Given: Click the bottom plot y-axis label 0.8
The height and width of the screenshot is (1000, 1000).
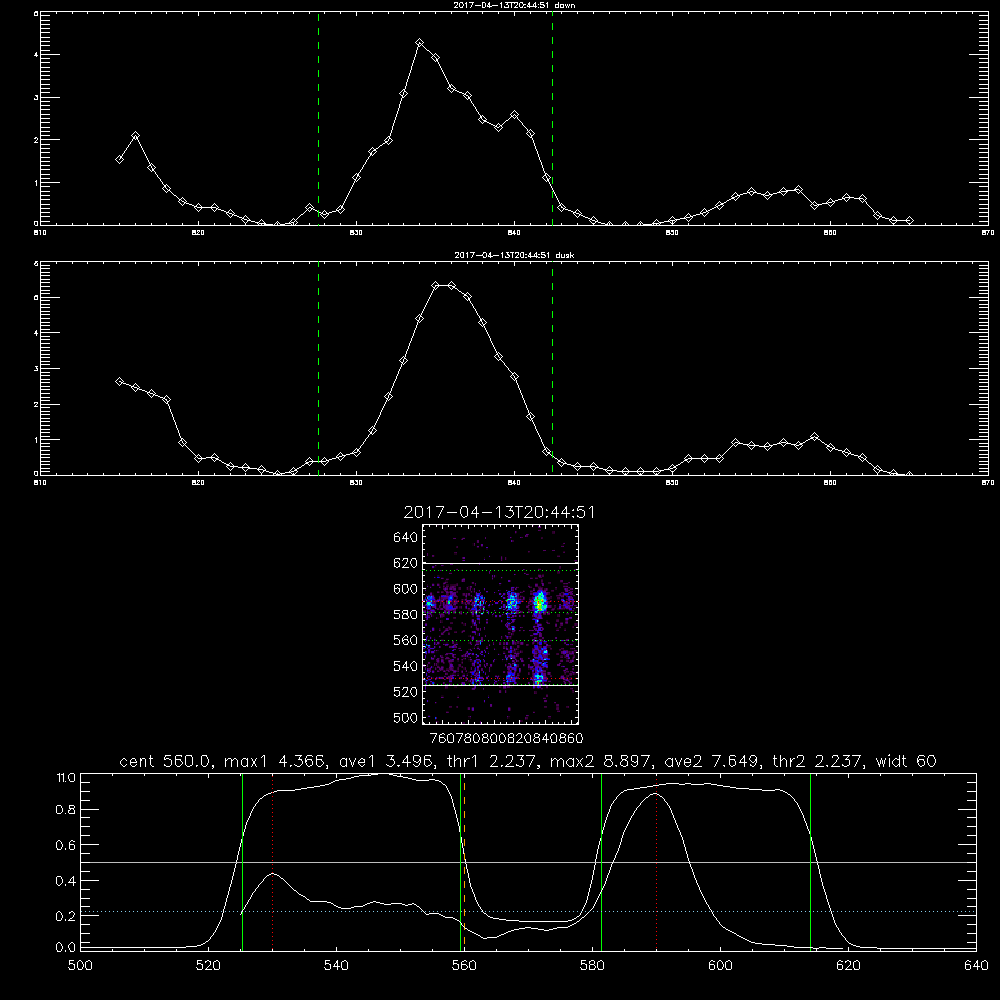Looking at the screenshot, I should (x=66, y=810).
